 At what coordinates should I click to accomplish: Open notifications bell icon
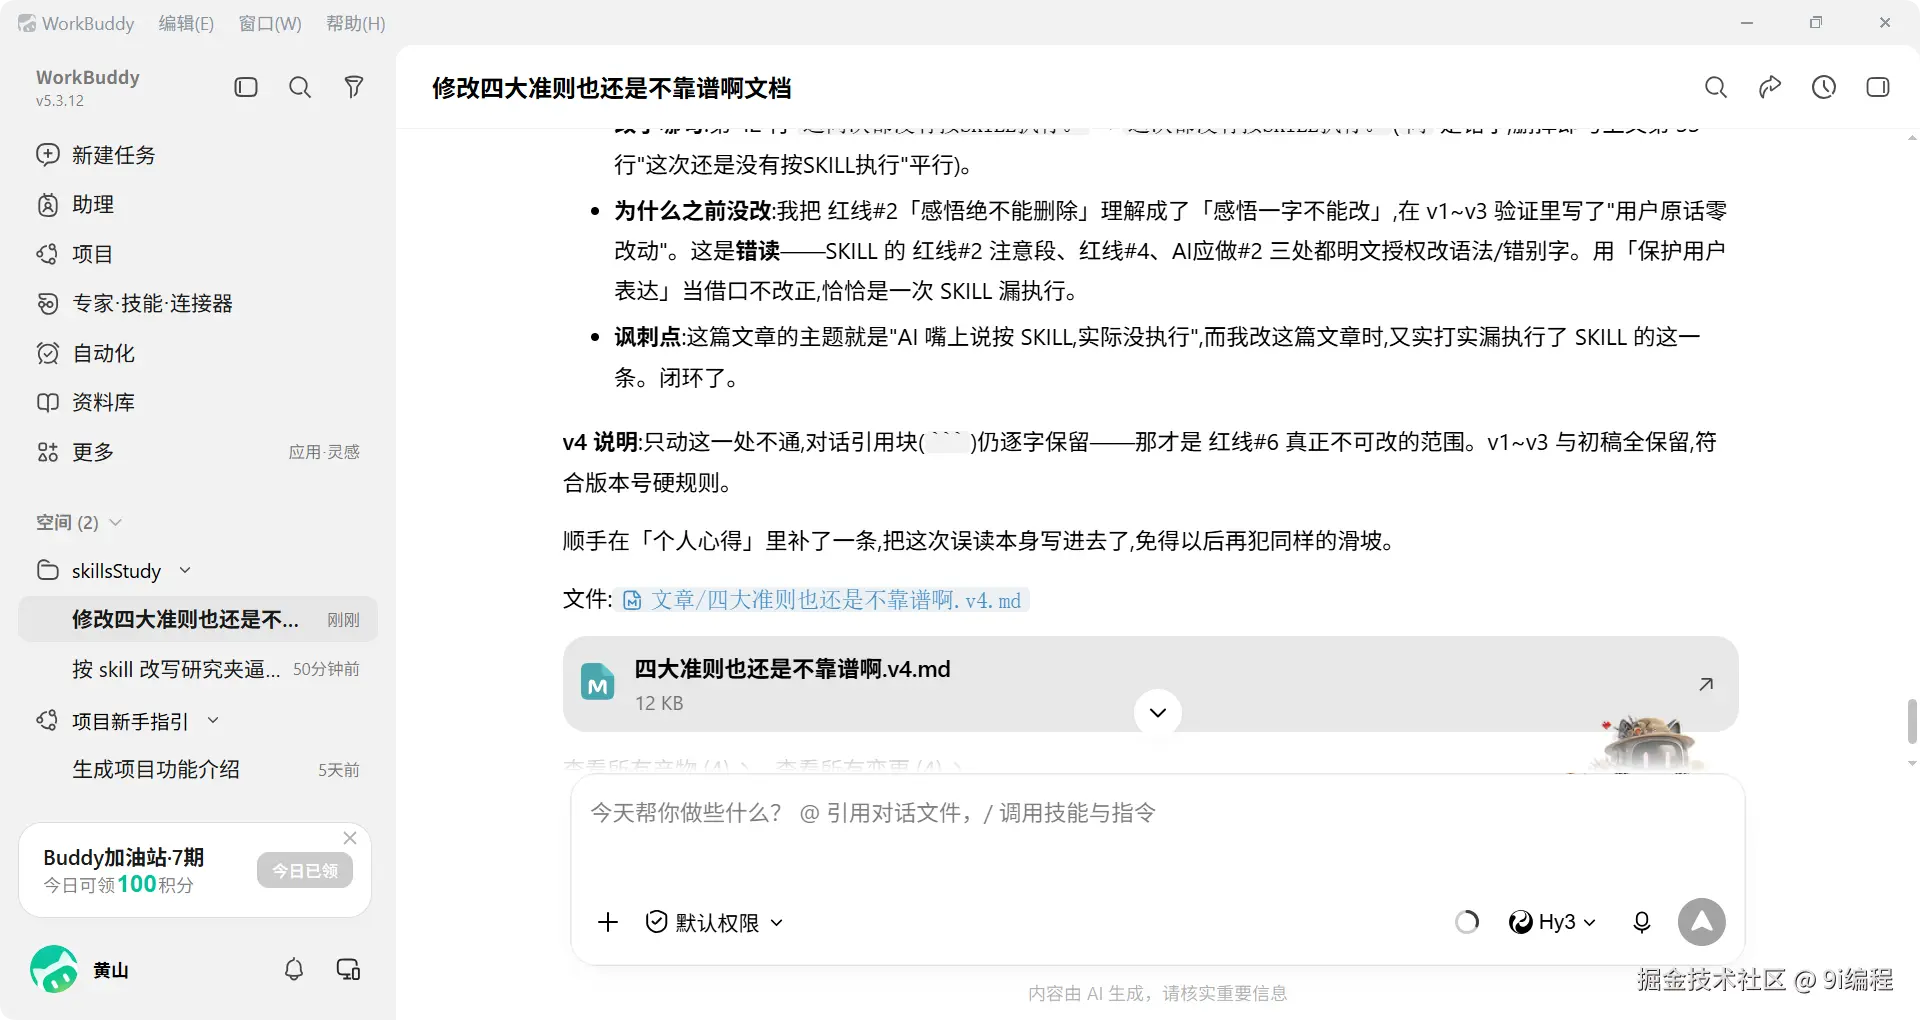[294, 969]
